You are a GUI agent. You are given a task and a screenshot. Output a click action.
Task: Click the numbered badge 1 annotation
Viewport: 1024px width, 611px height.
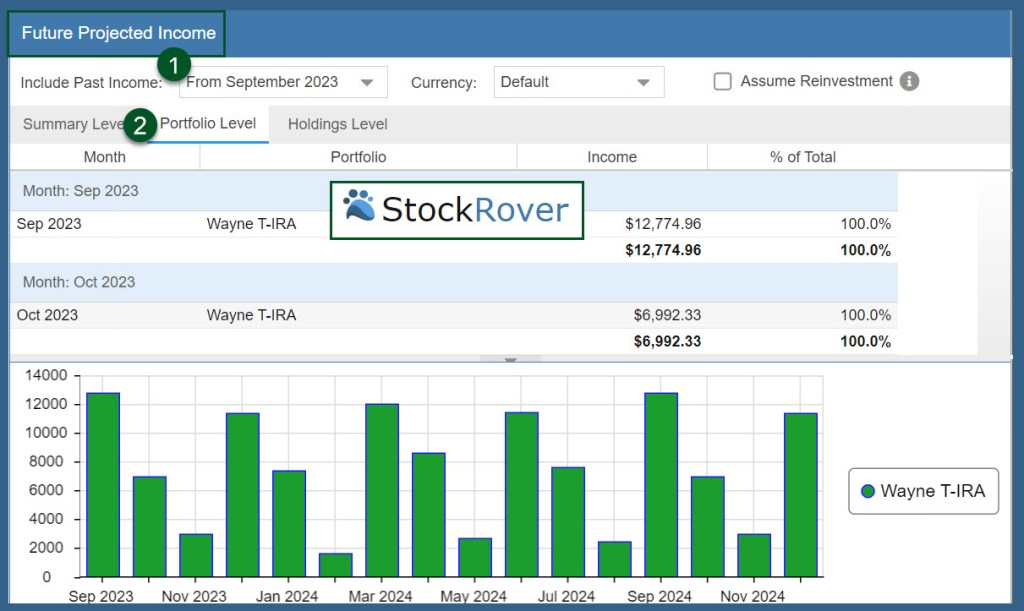click(174, 65)
